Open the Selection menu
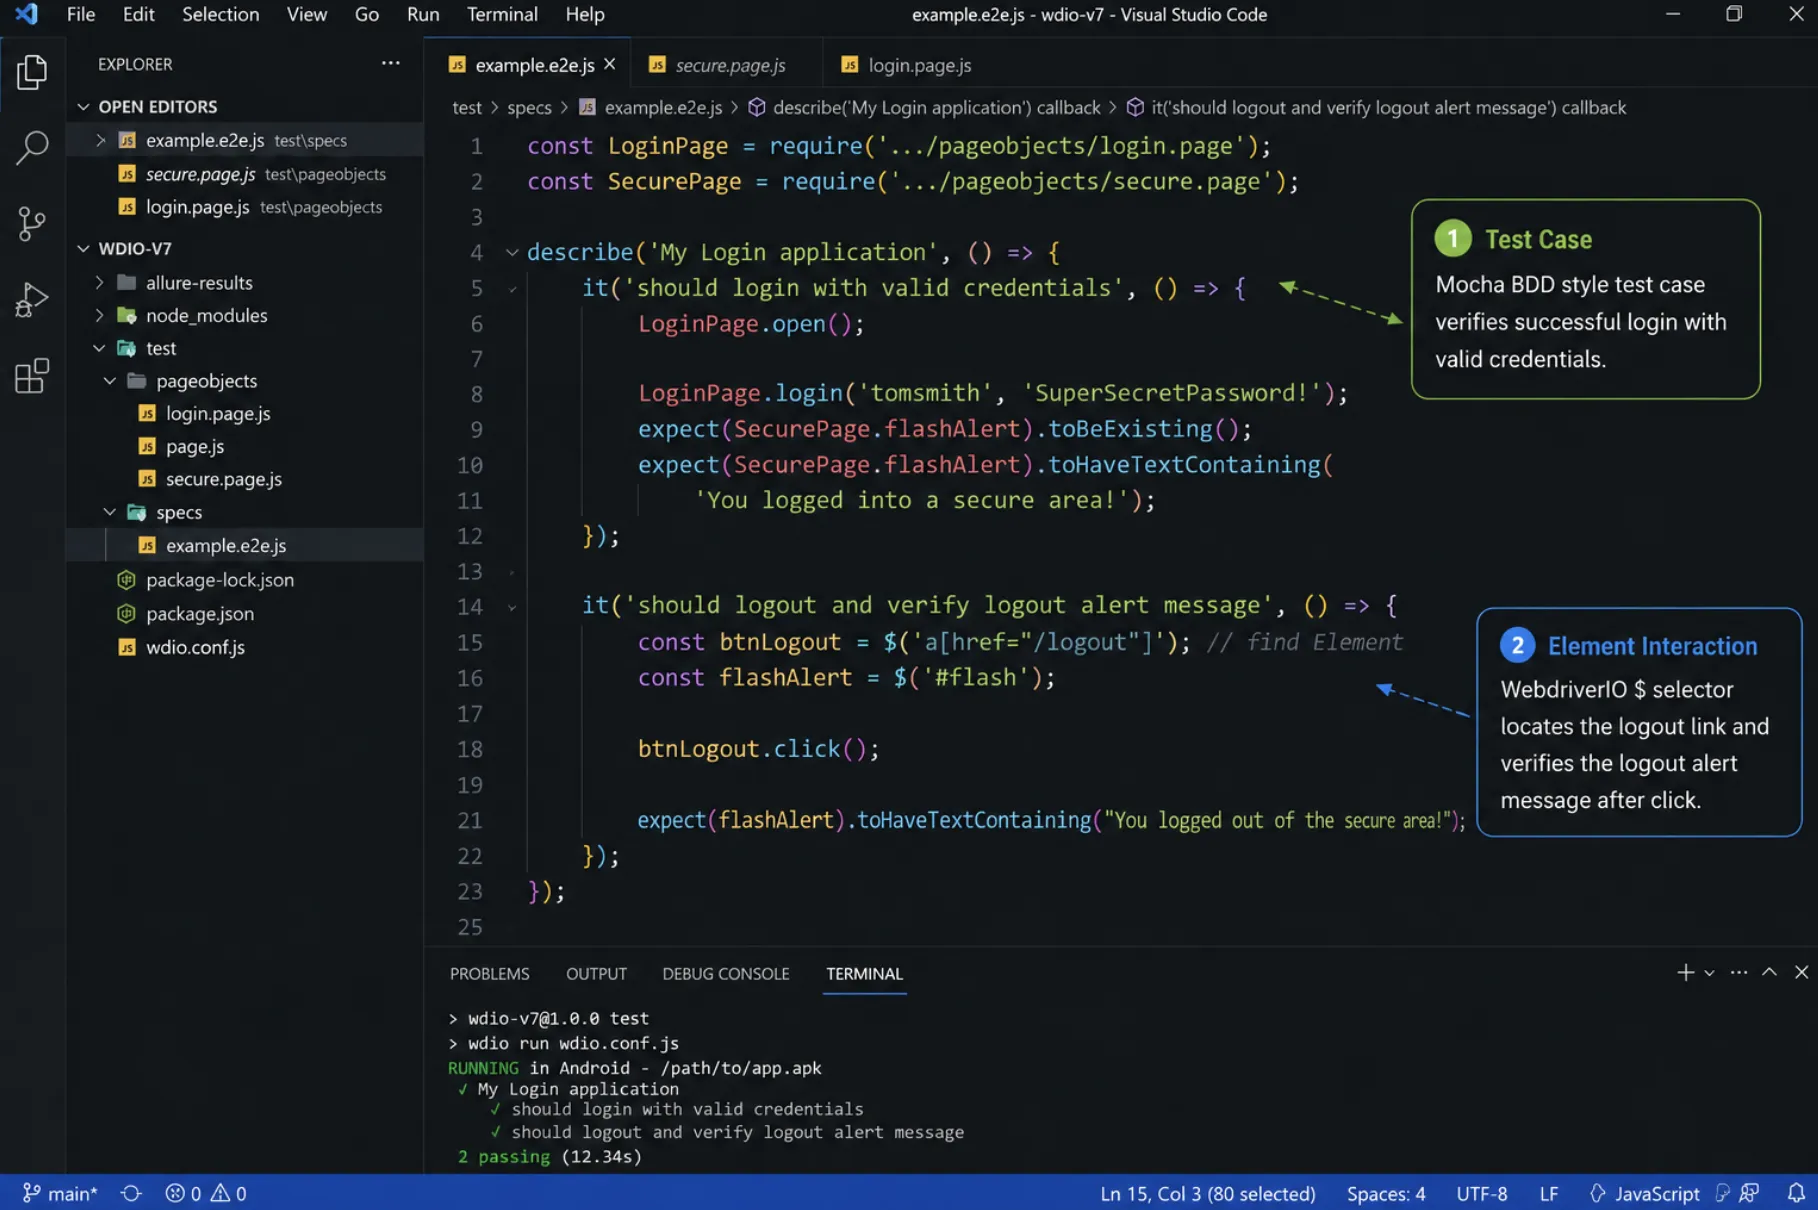This screenshot has height=1210, width=1818. [220, 14]
